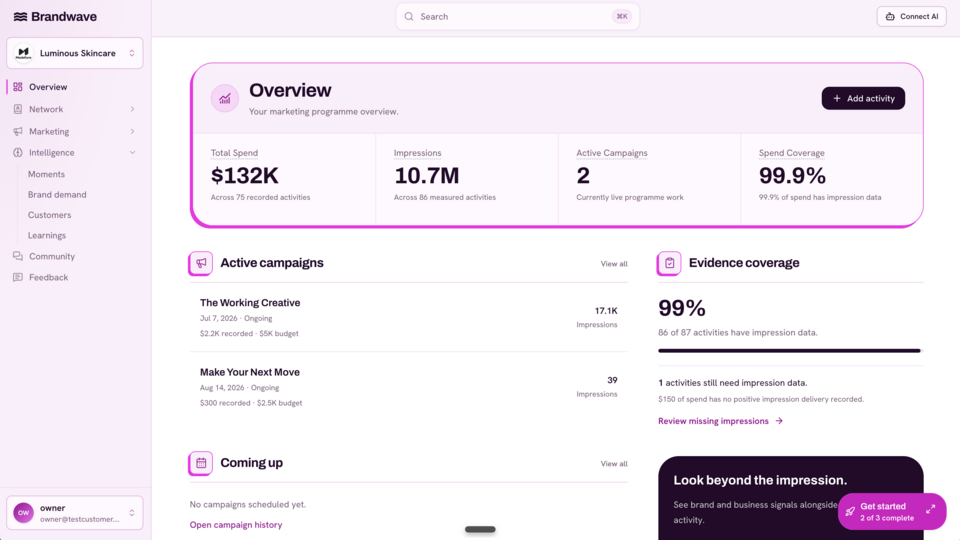Click the plus icon on Add activity
The width and height of the screenshot is (960, 540).
click(x=836, y=99)
